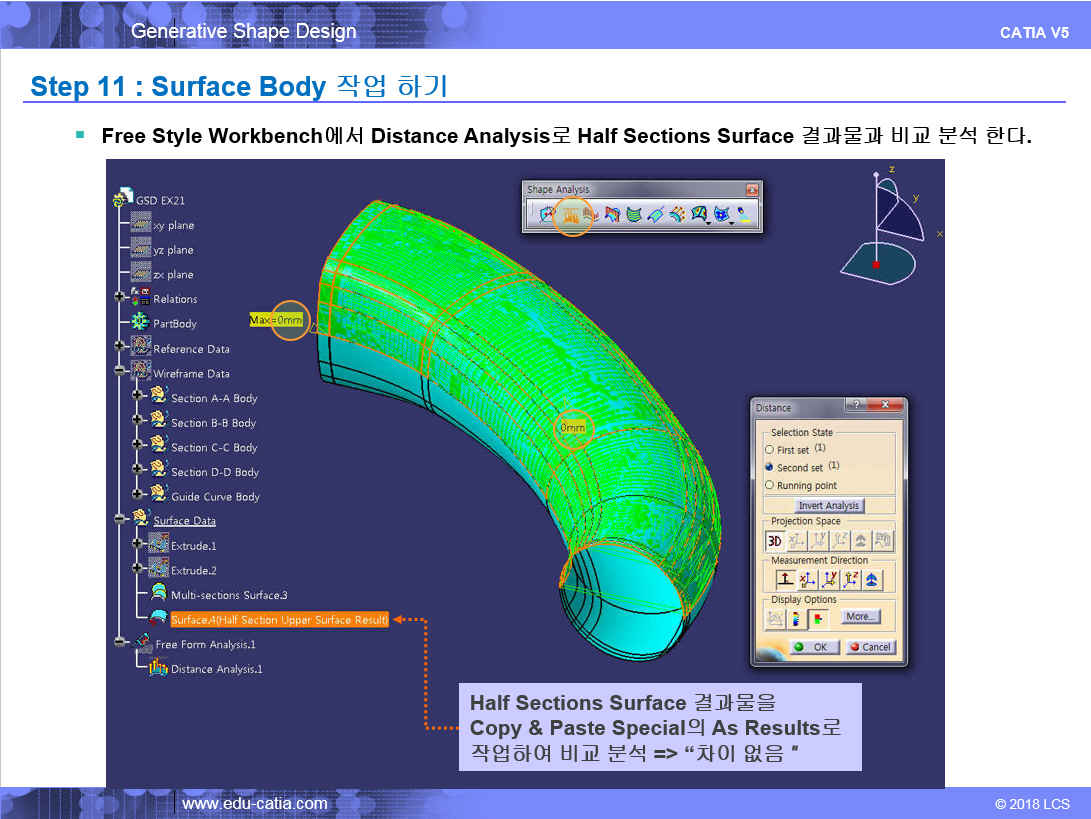Click the Invert Analysis button

pos(829,505)
